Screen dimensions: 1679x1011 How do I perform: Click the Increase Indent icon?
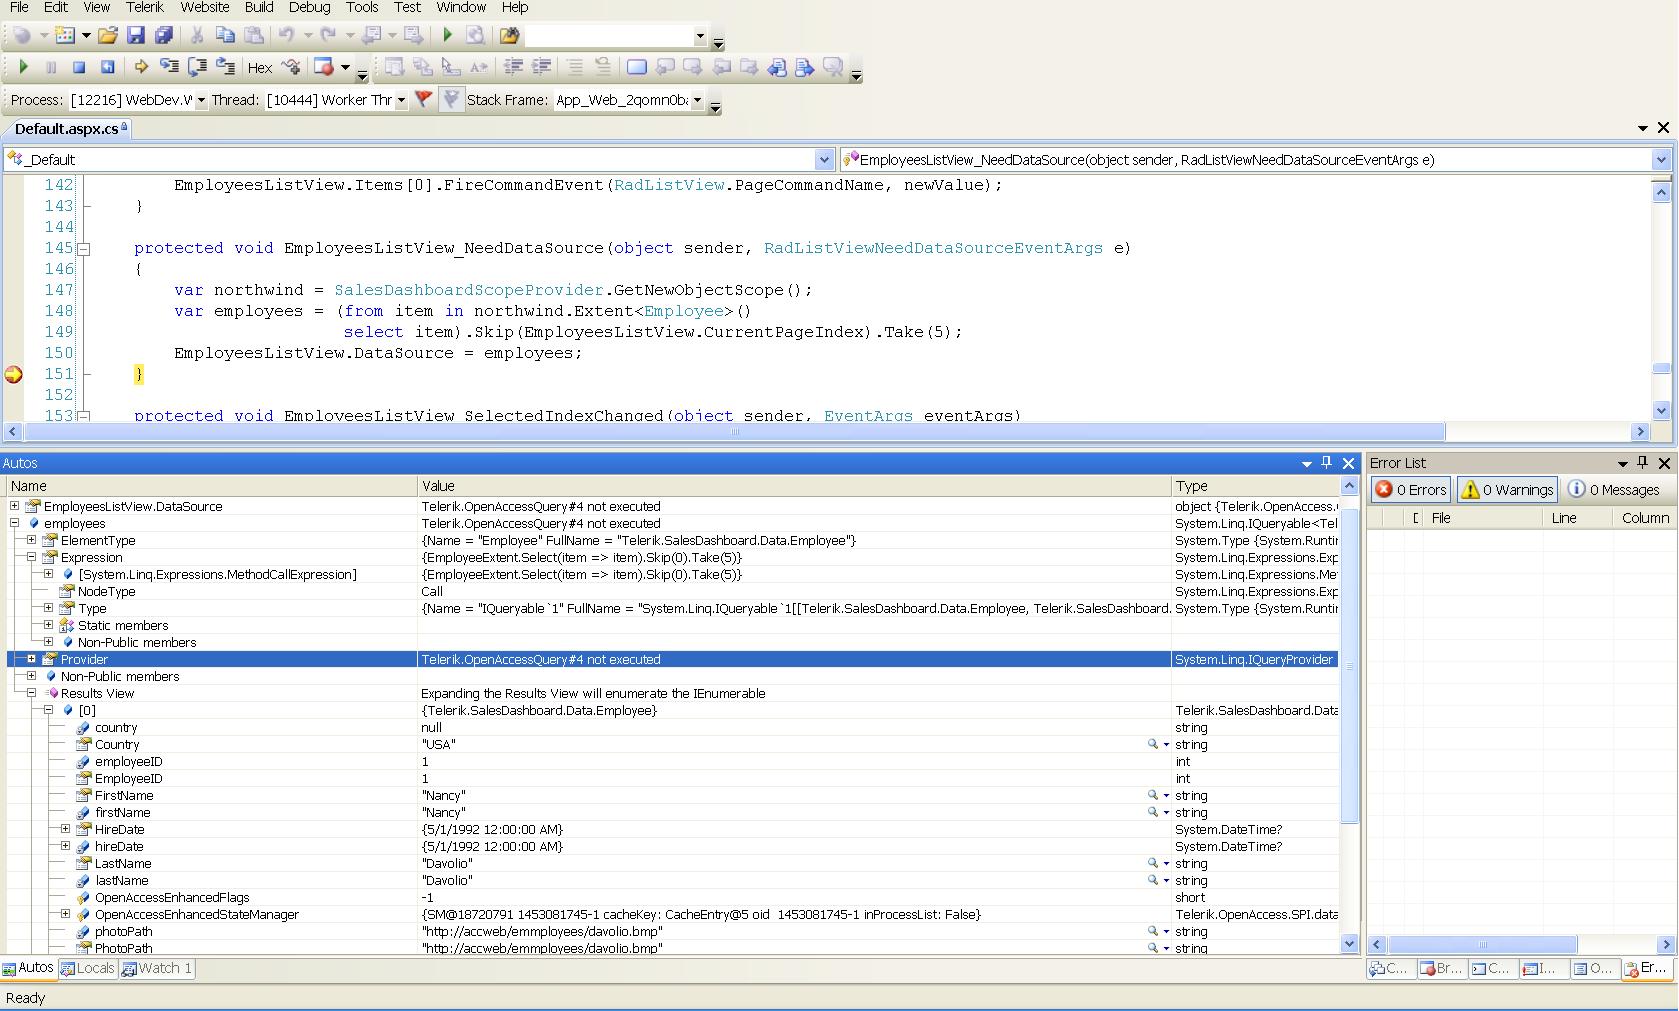click(541, 67)
